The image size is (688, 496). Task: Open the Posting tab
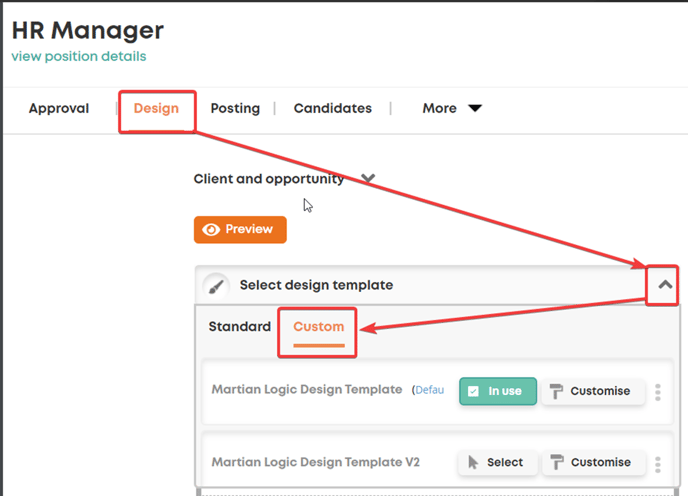(235, 108)
